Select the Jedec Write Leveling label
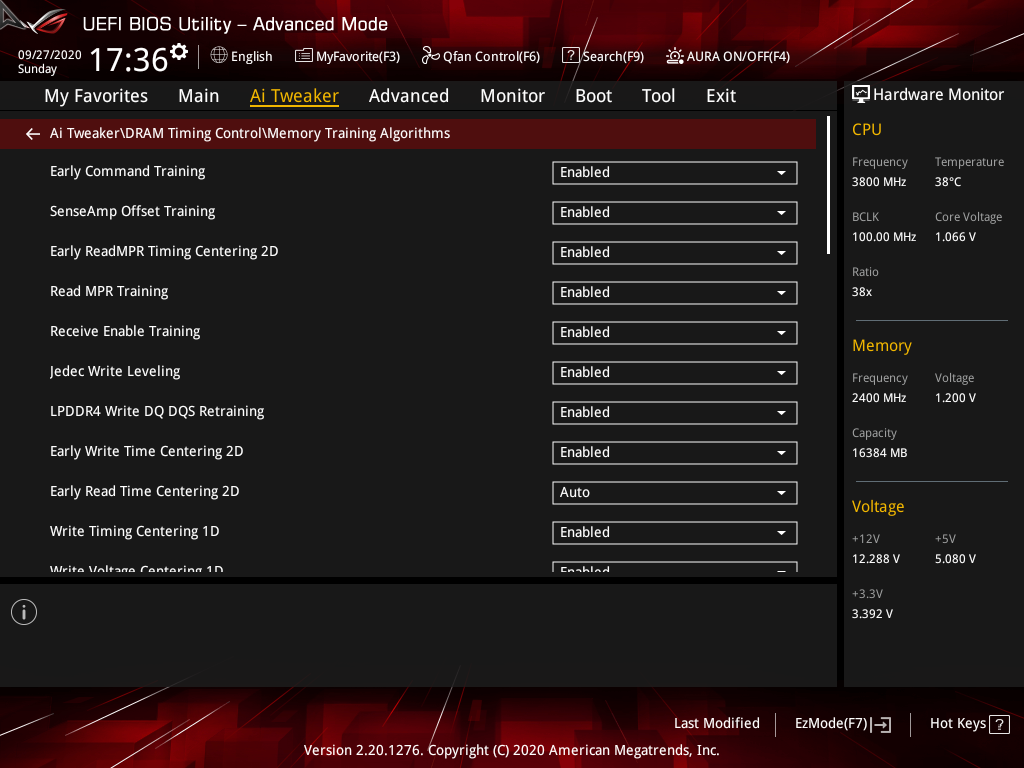This screenshot has height=768, width=1024. click(115, 372)
